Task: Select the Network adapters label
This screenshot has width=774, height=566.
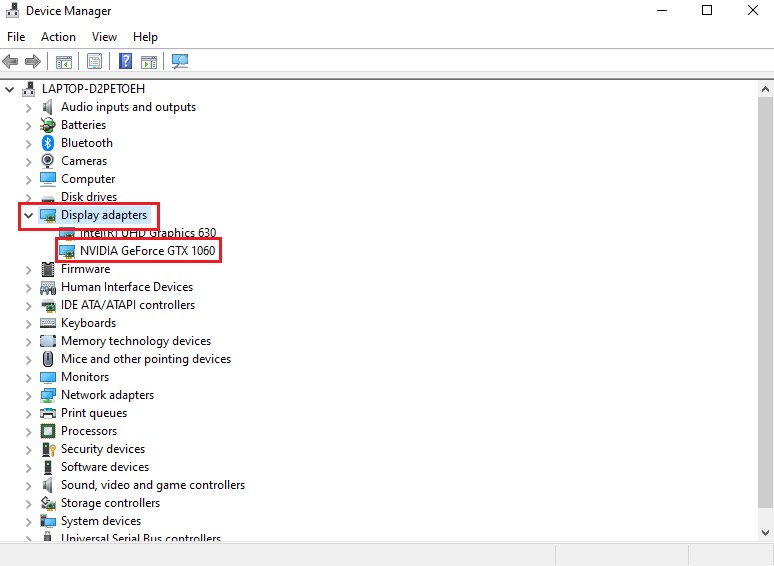Action: (107, 395)
